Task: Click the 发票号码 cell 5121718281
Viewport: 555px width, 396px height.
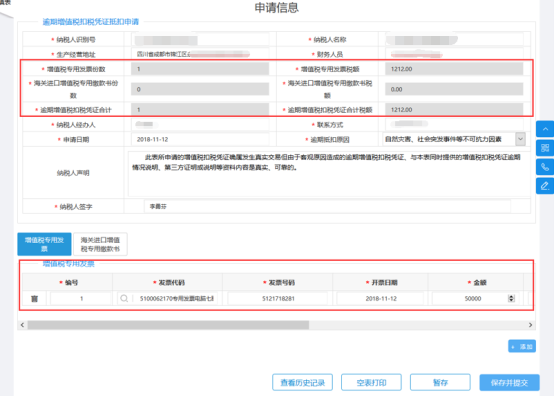Action: coord(278,298)
